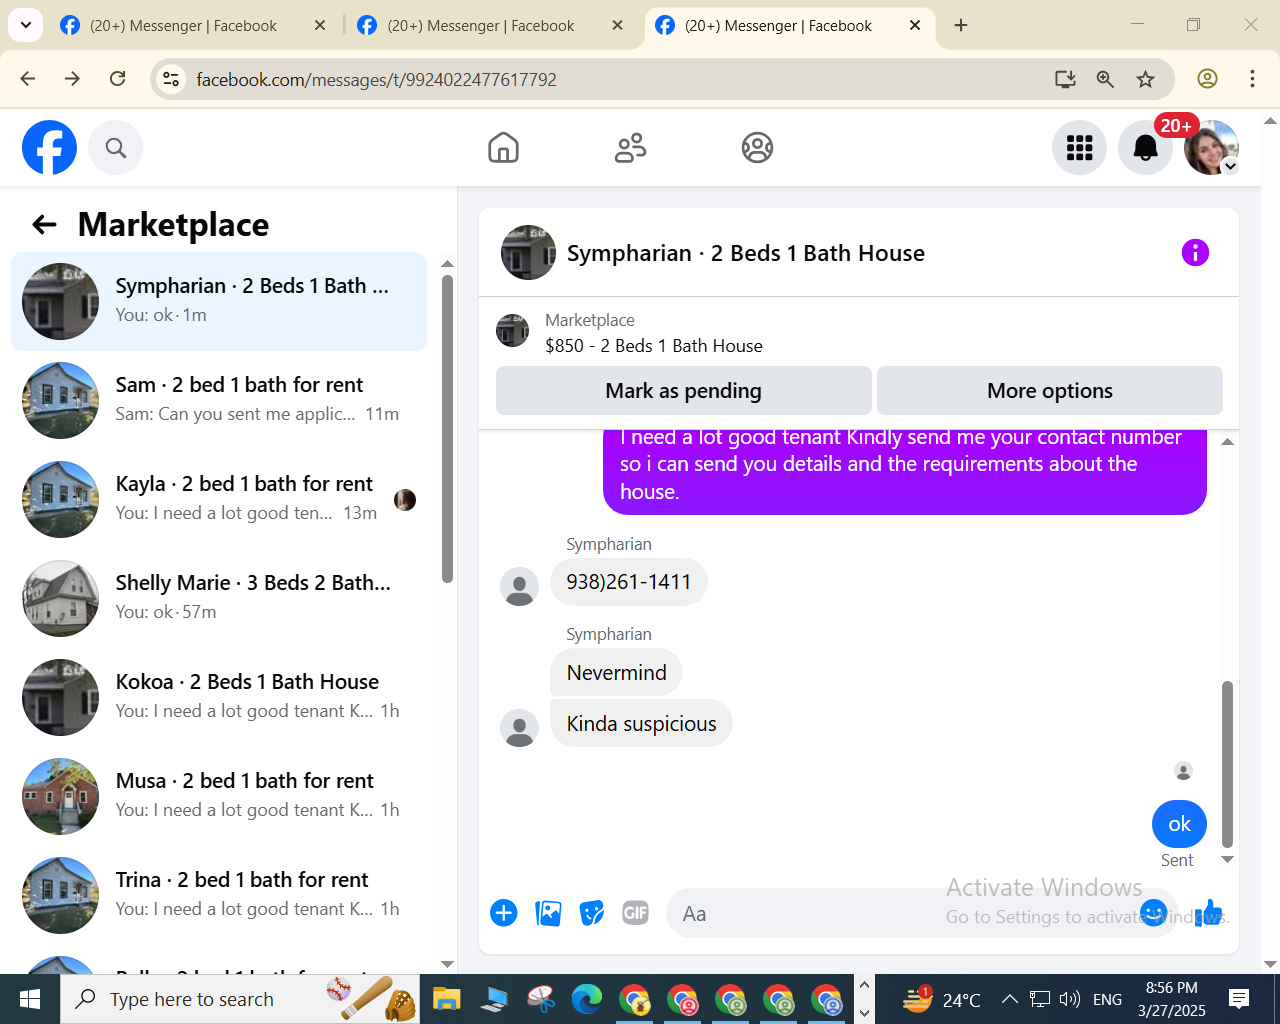Click the More options button
The height and width of the screenshot is (1024, 1280).
pos(1050,390)
